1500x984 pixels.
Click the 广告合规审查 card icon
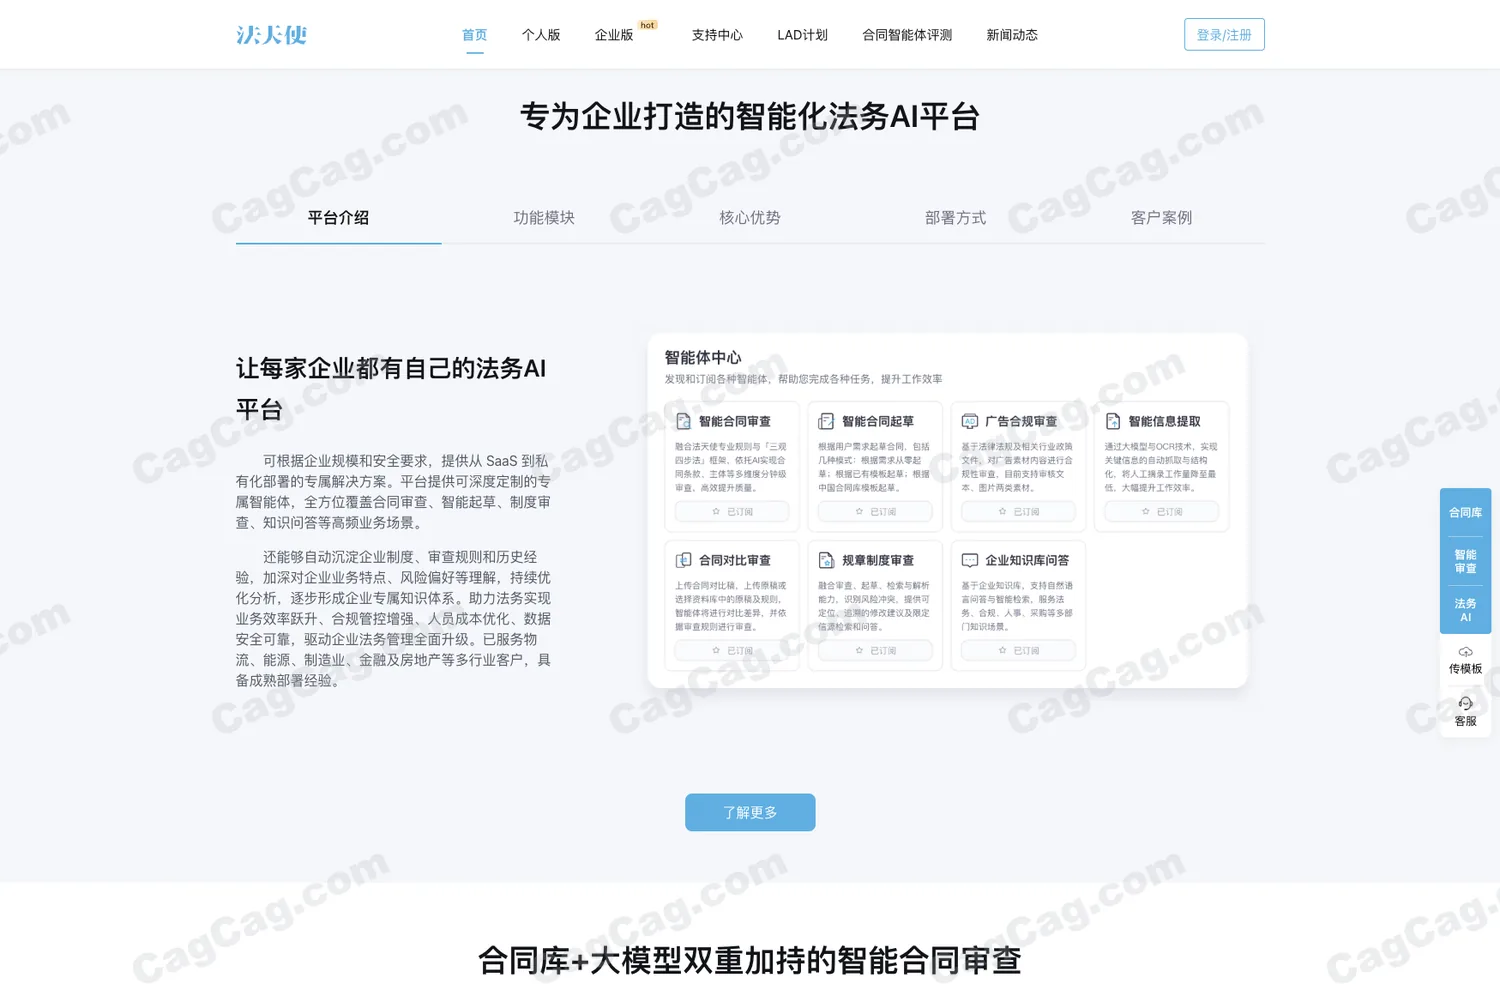click(970, 421)
